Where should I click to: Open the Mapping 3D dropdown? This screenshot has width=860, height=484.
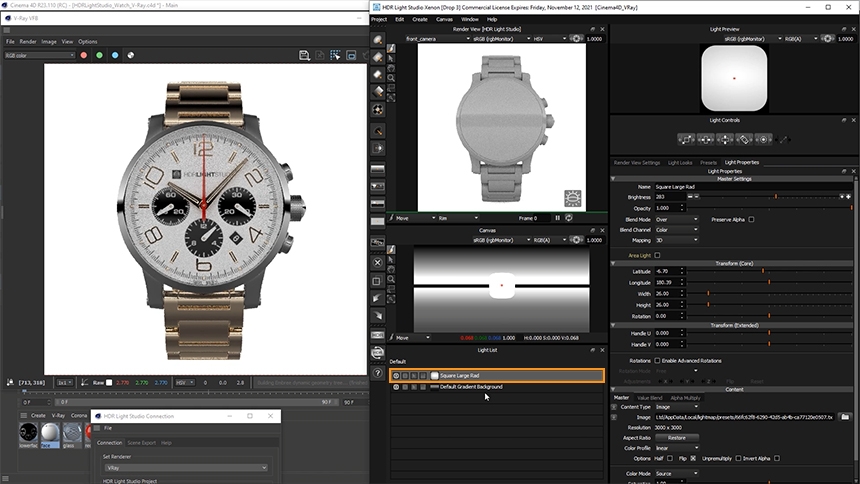(x=676, y=240)
